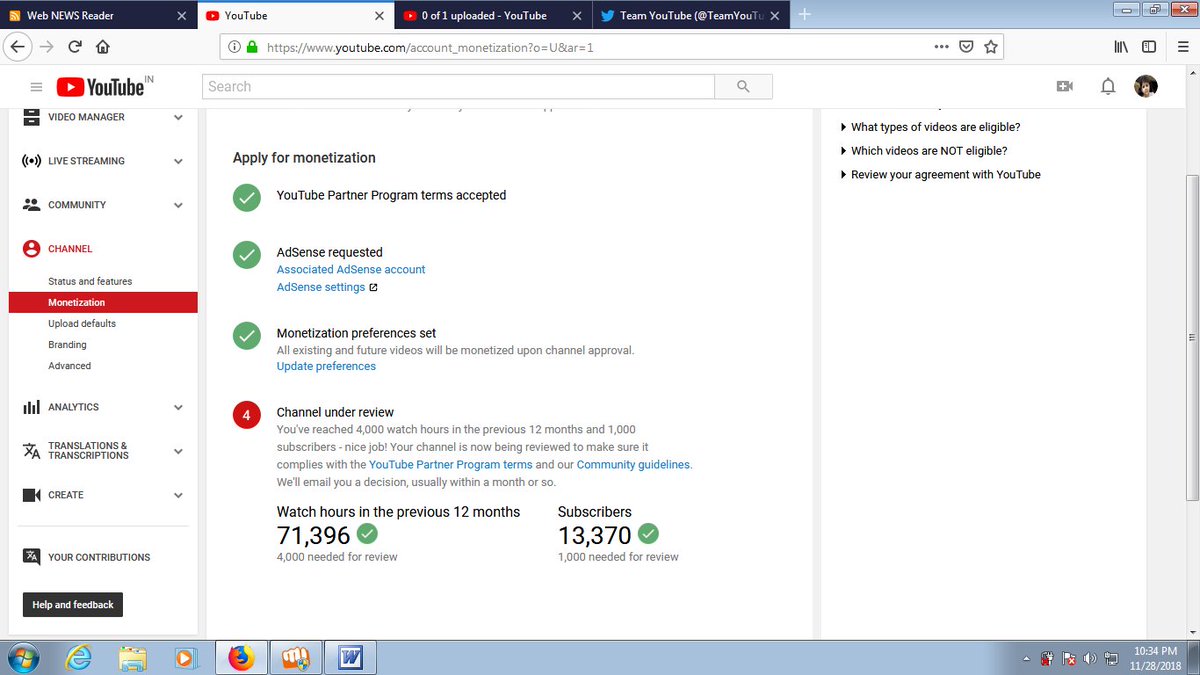This screenshot has height=675, width=1200.
Task: Click into the YouTube search field
Action: 458,87
